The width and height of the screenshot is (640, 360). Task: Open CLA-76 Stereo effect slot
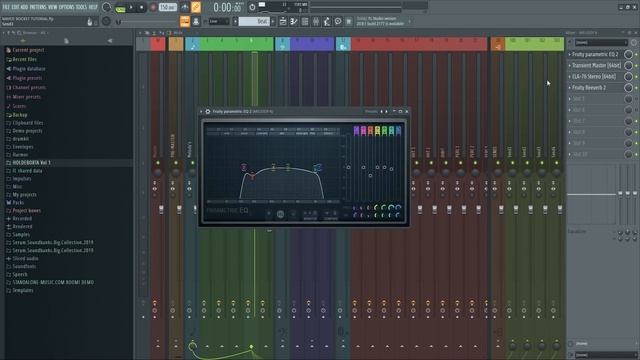coord(593,76)
